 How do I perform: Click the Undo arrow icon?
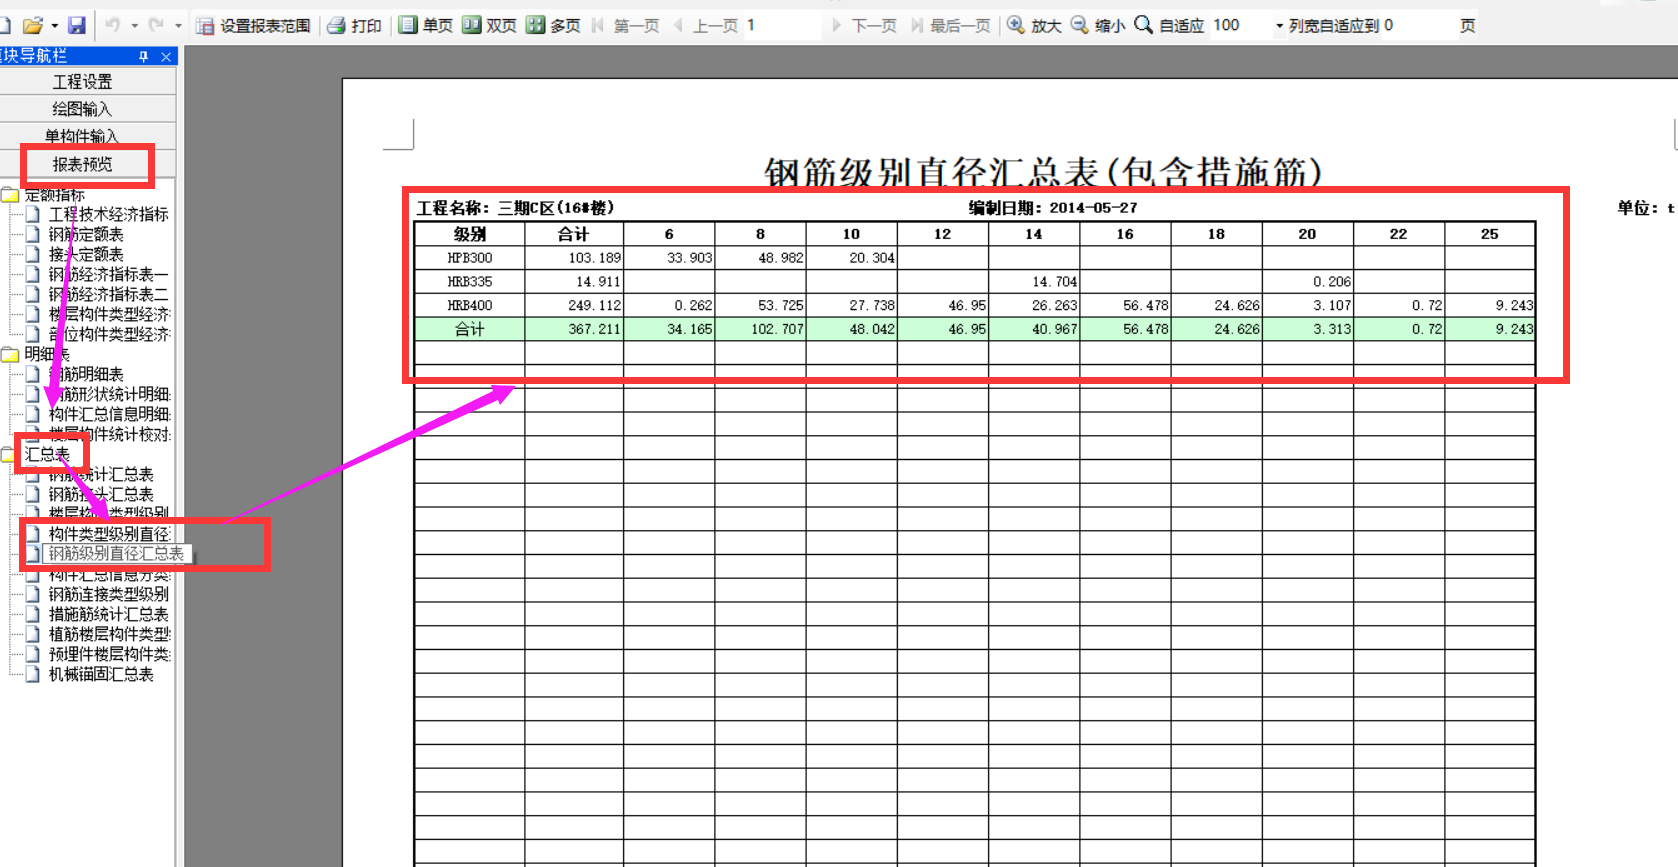(113, 25)
